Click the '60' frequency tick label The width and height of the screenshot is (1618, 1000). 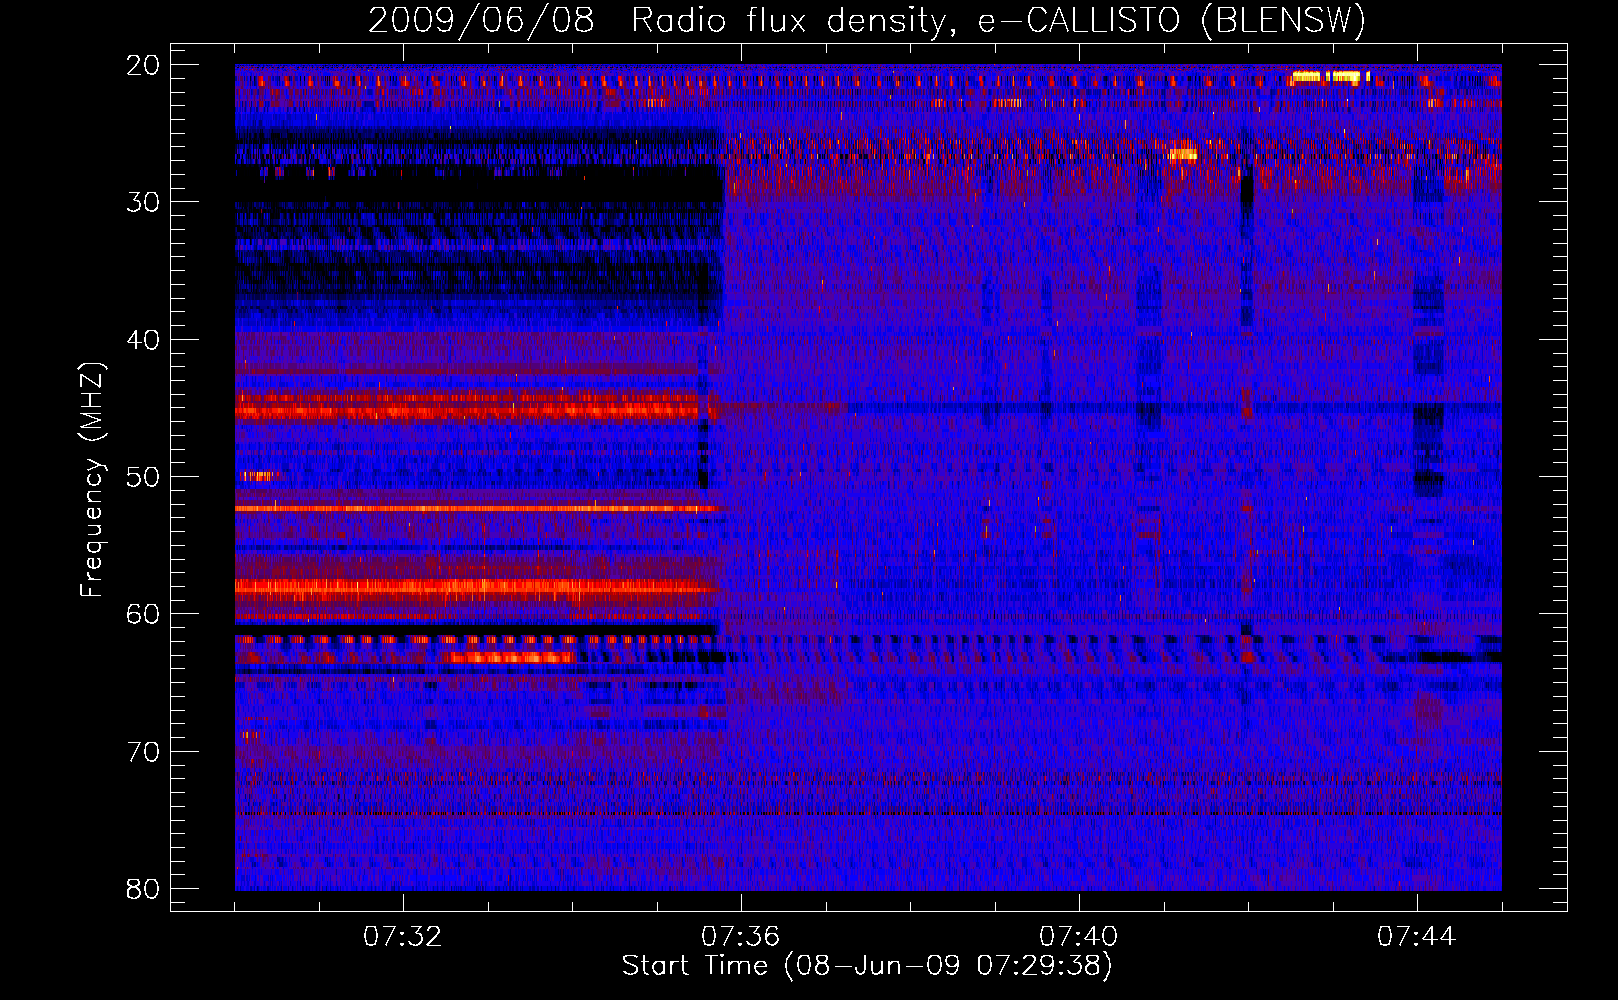[x=144, y=614]
